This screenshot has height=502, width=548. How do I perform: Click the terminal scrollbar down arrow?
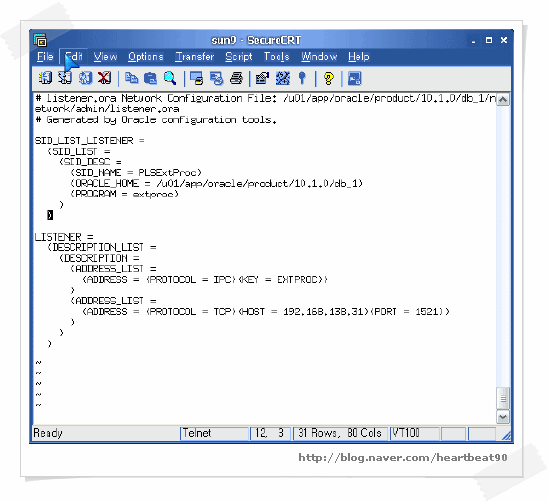point(503,417)
